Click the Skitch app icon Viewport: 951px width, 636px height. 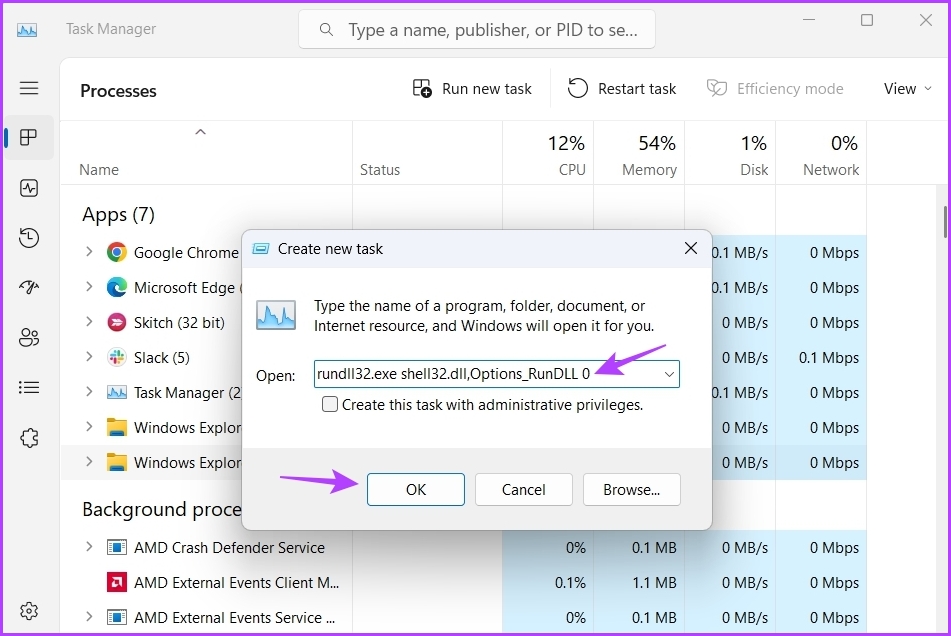(116, 323)
